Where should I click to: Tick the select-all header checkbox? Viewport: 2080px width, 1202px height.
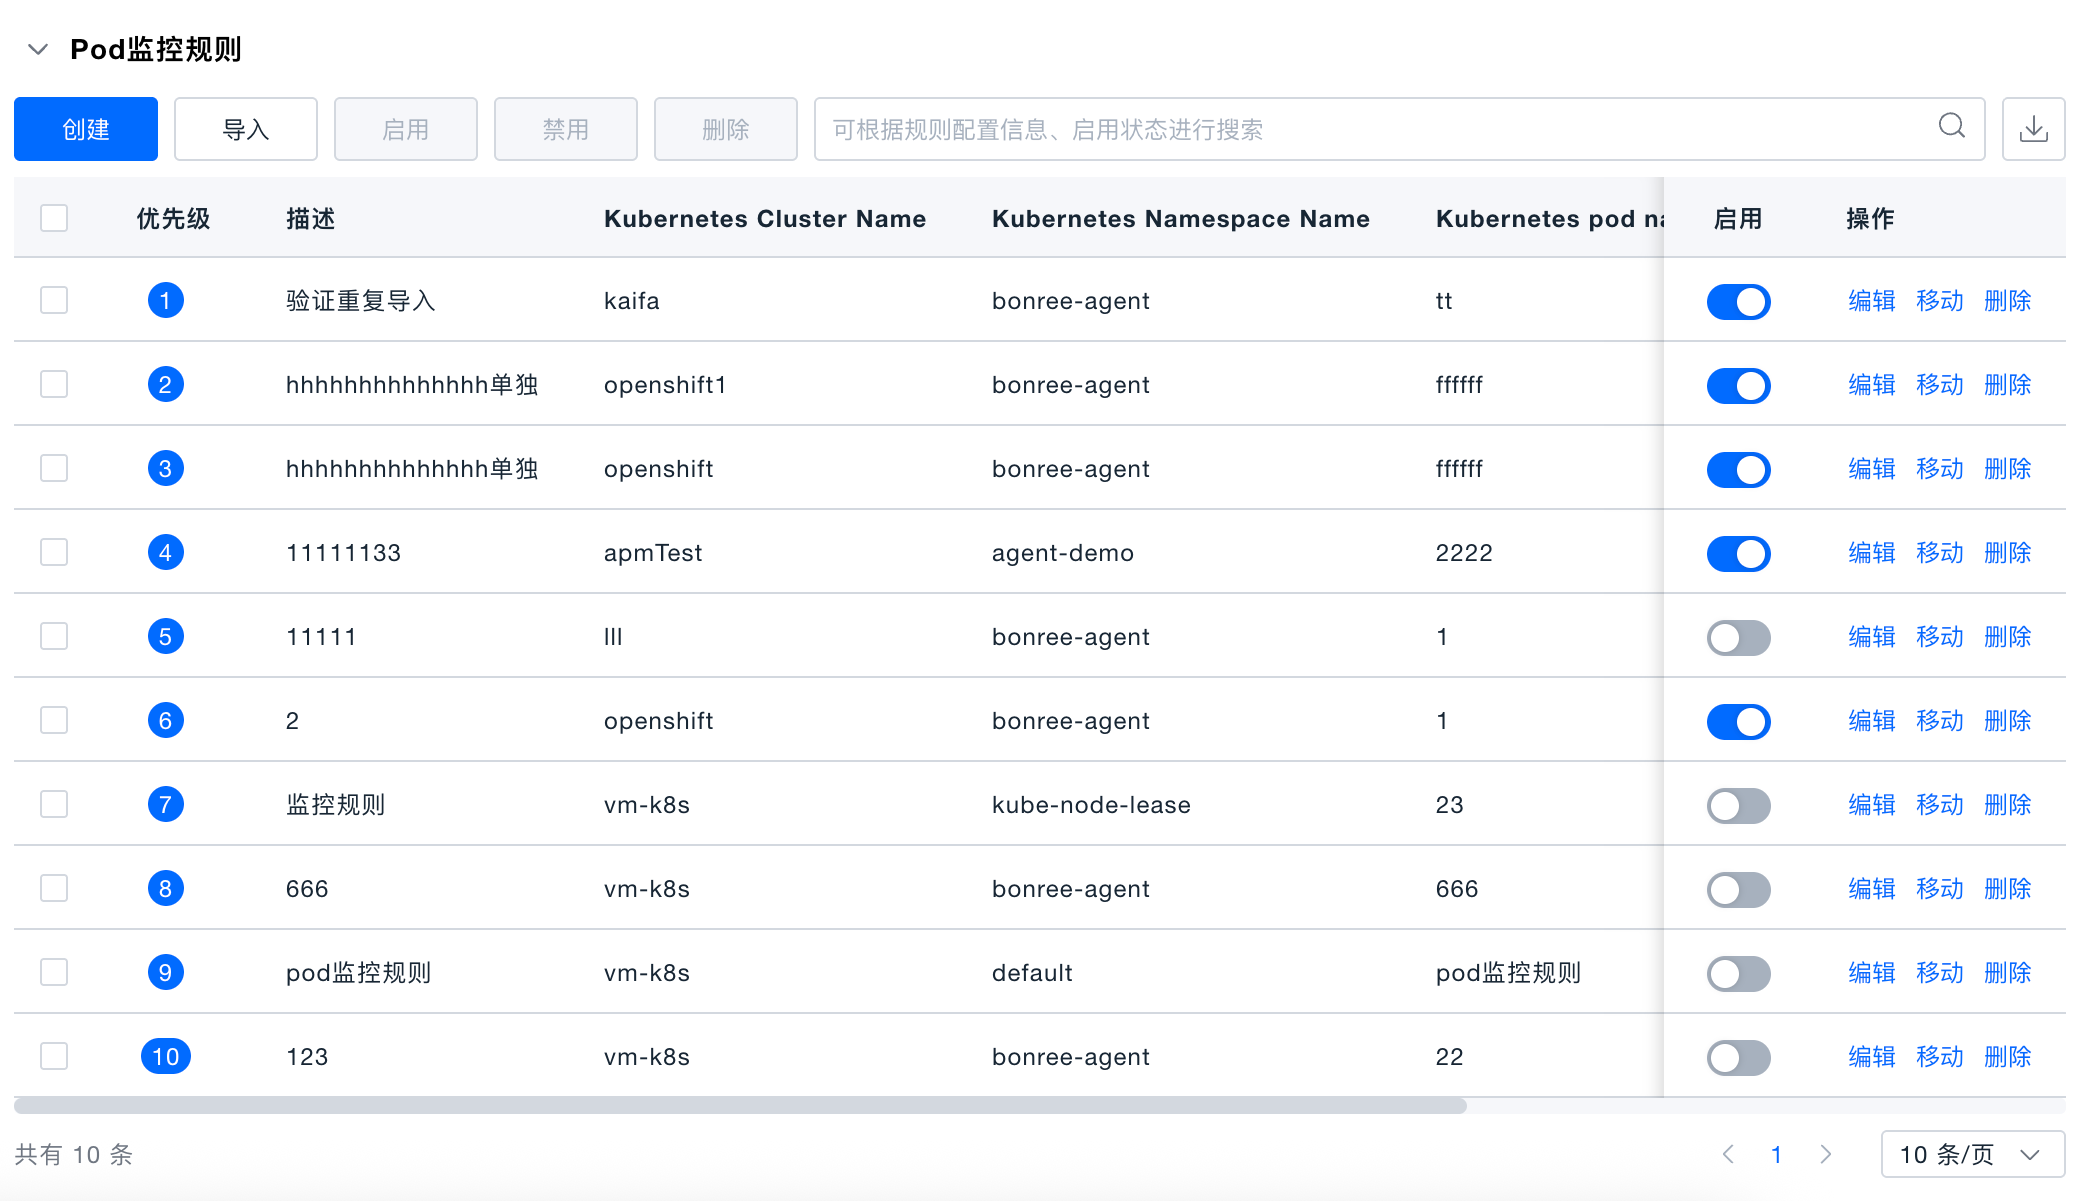(54, 218)
